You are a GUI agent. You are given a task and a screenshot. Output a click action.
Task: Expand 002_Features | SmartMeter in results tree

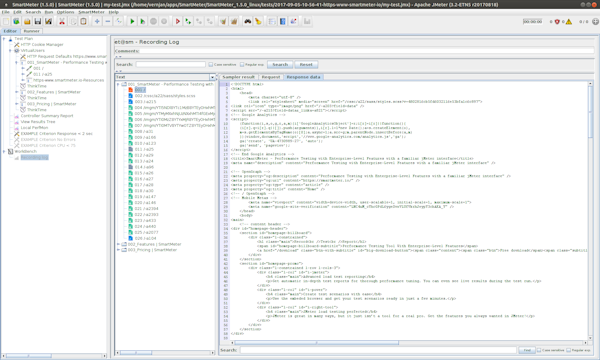(118, 244)
